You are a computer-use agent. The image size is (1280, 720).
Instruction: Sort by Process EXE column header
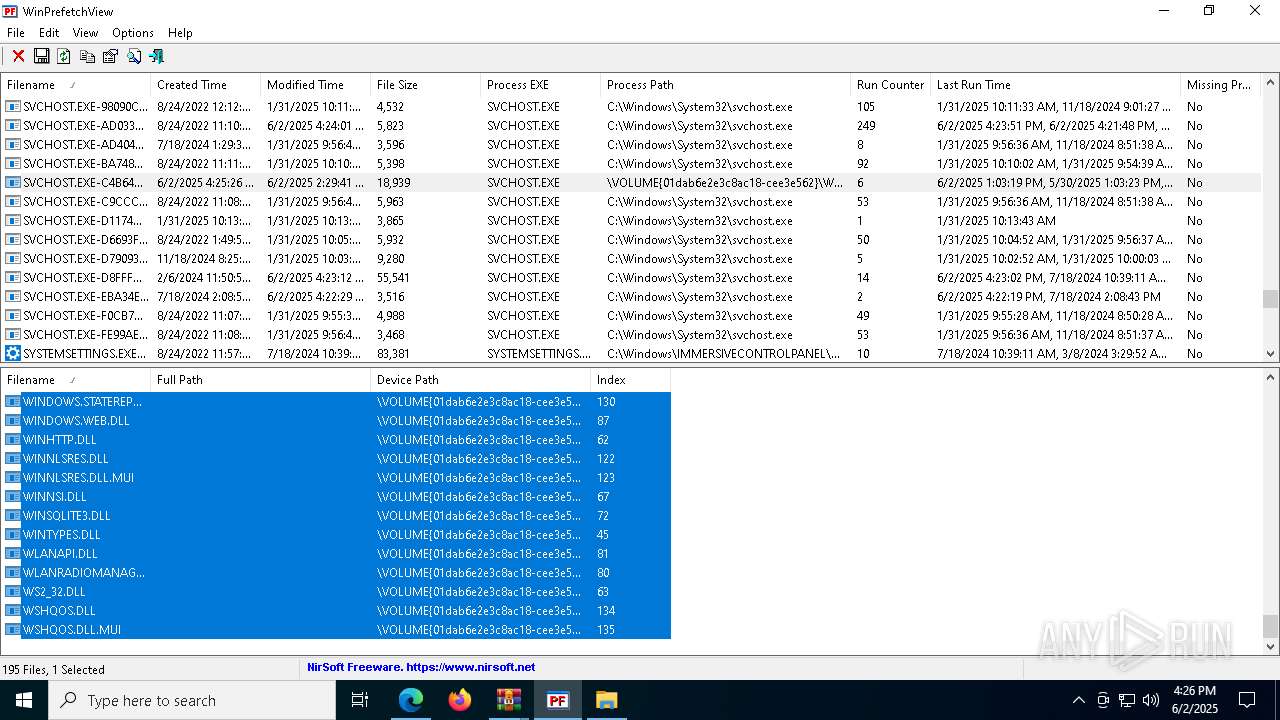540,85
